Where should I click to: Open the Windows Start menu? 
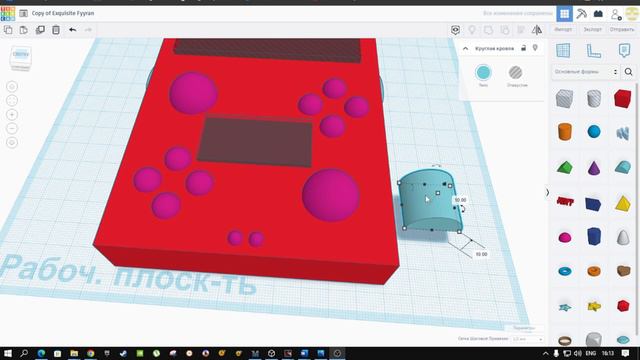pyautogui.click(x=8, y=353)
